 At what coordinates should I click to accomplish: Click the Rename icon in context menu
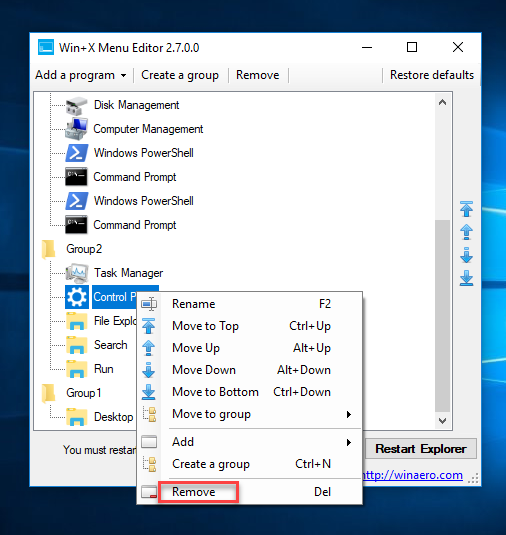(x=149, y=304)
